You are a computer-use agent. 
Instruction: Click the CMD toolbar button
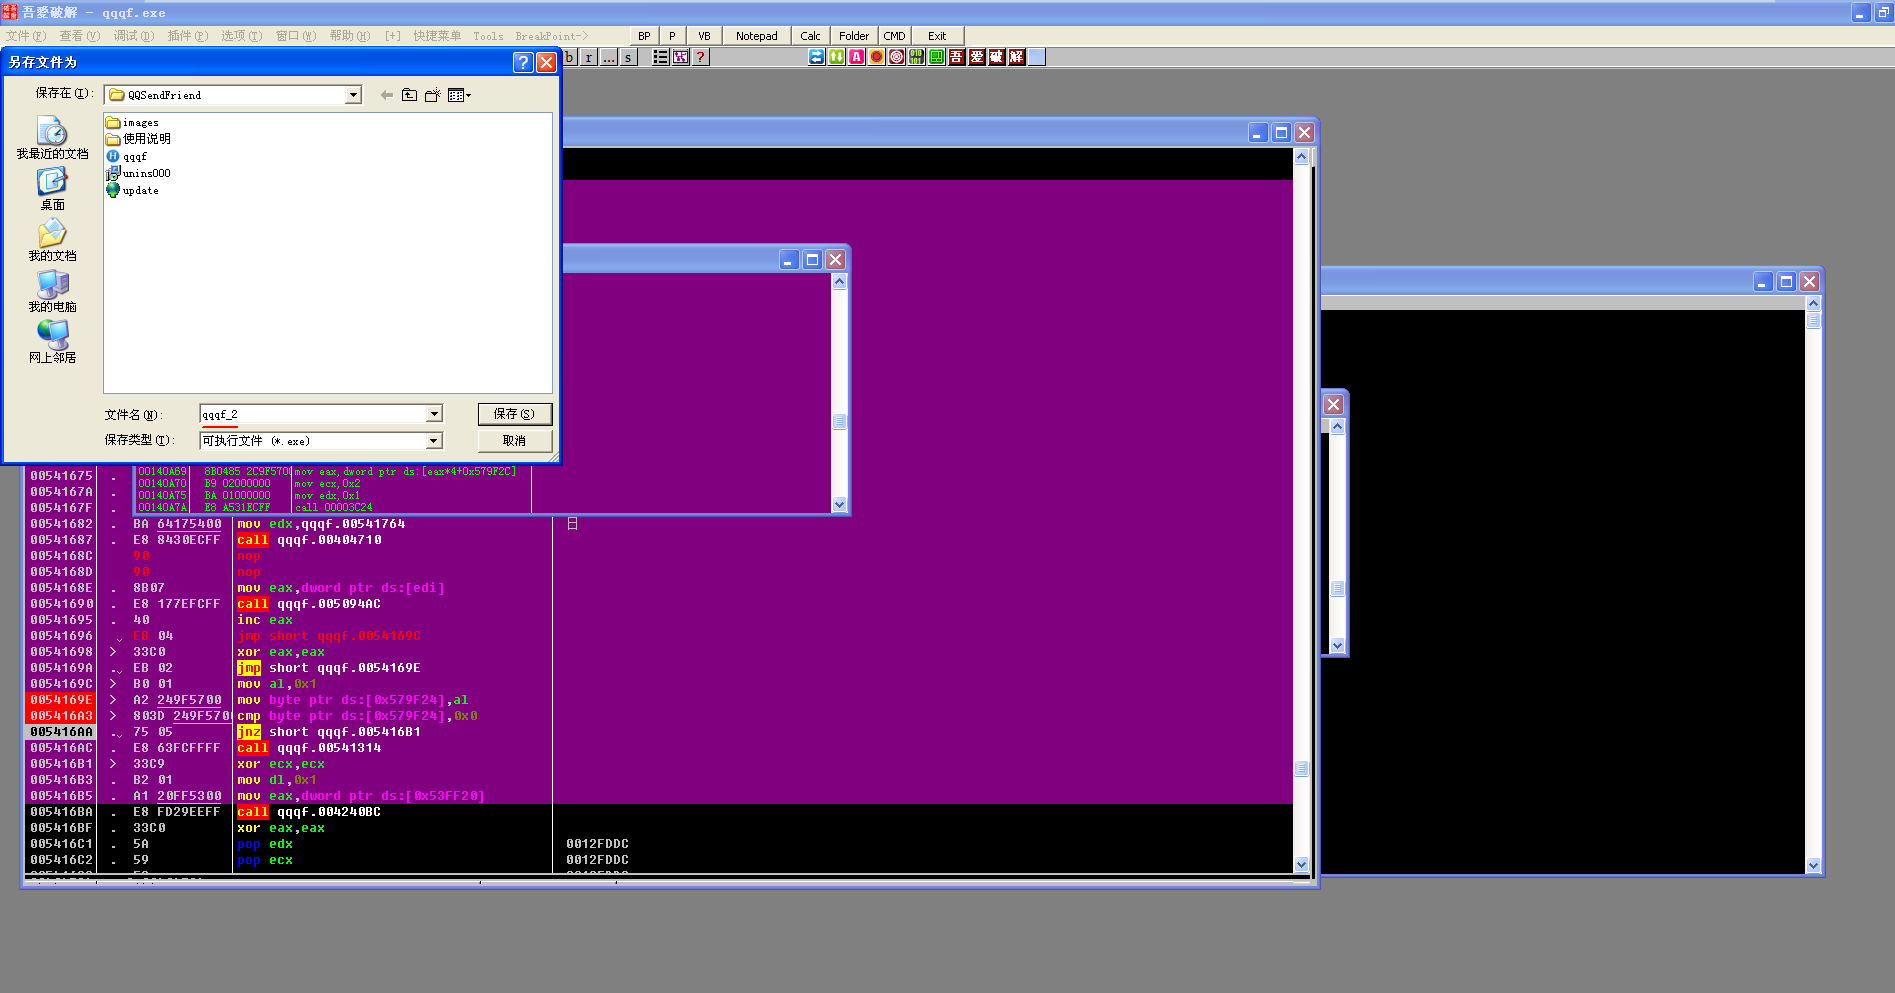(x=894, y=36)
